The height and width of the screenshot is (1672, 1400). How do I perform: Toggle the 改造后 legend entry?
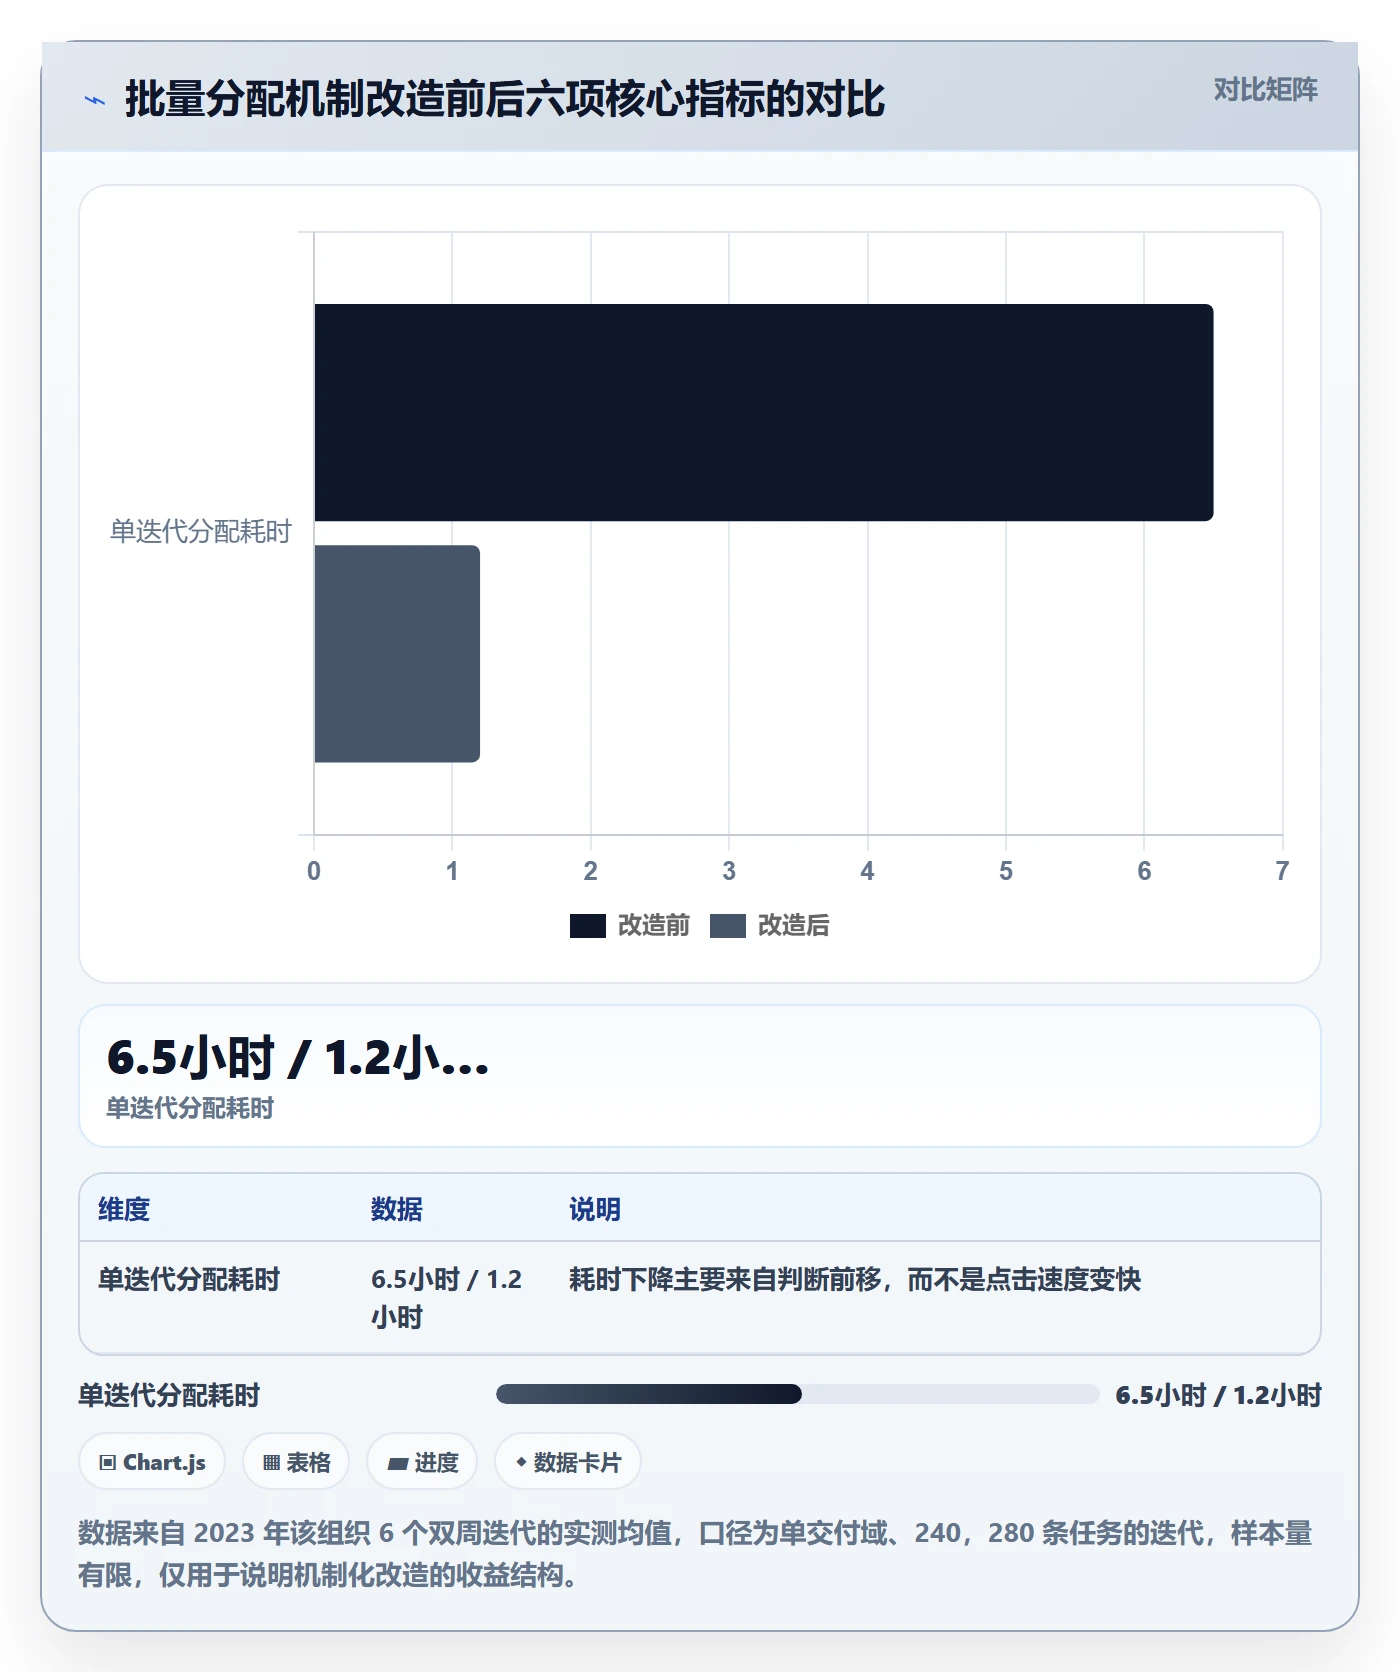tap(770, 926)
